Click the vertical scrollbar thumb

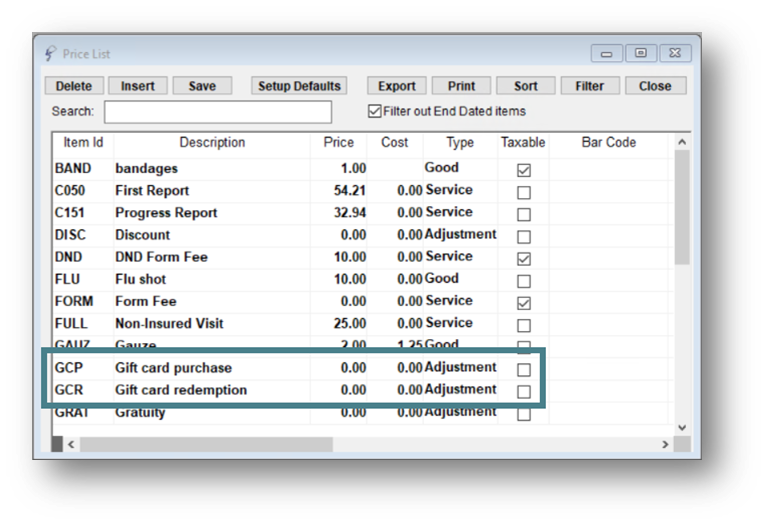coord(682,207)
